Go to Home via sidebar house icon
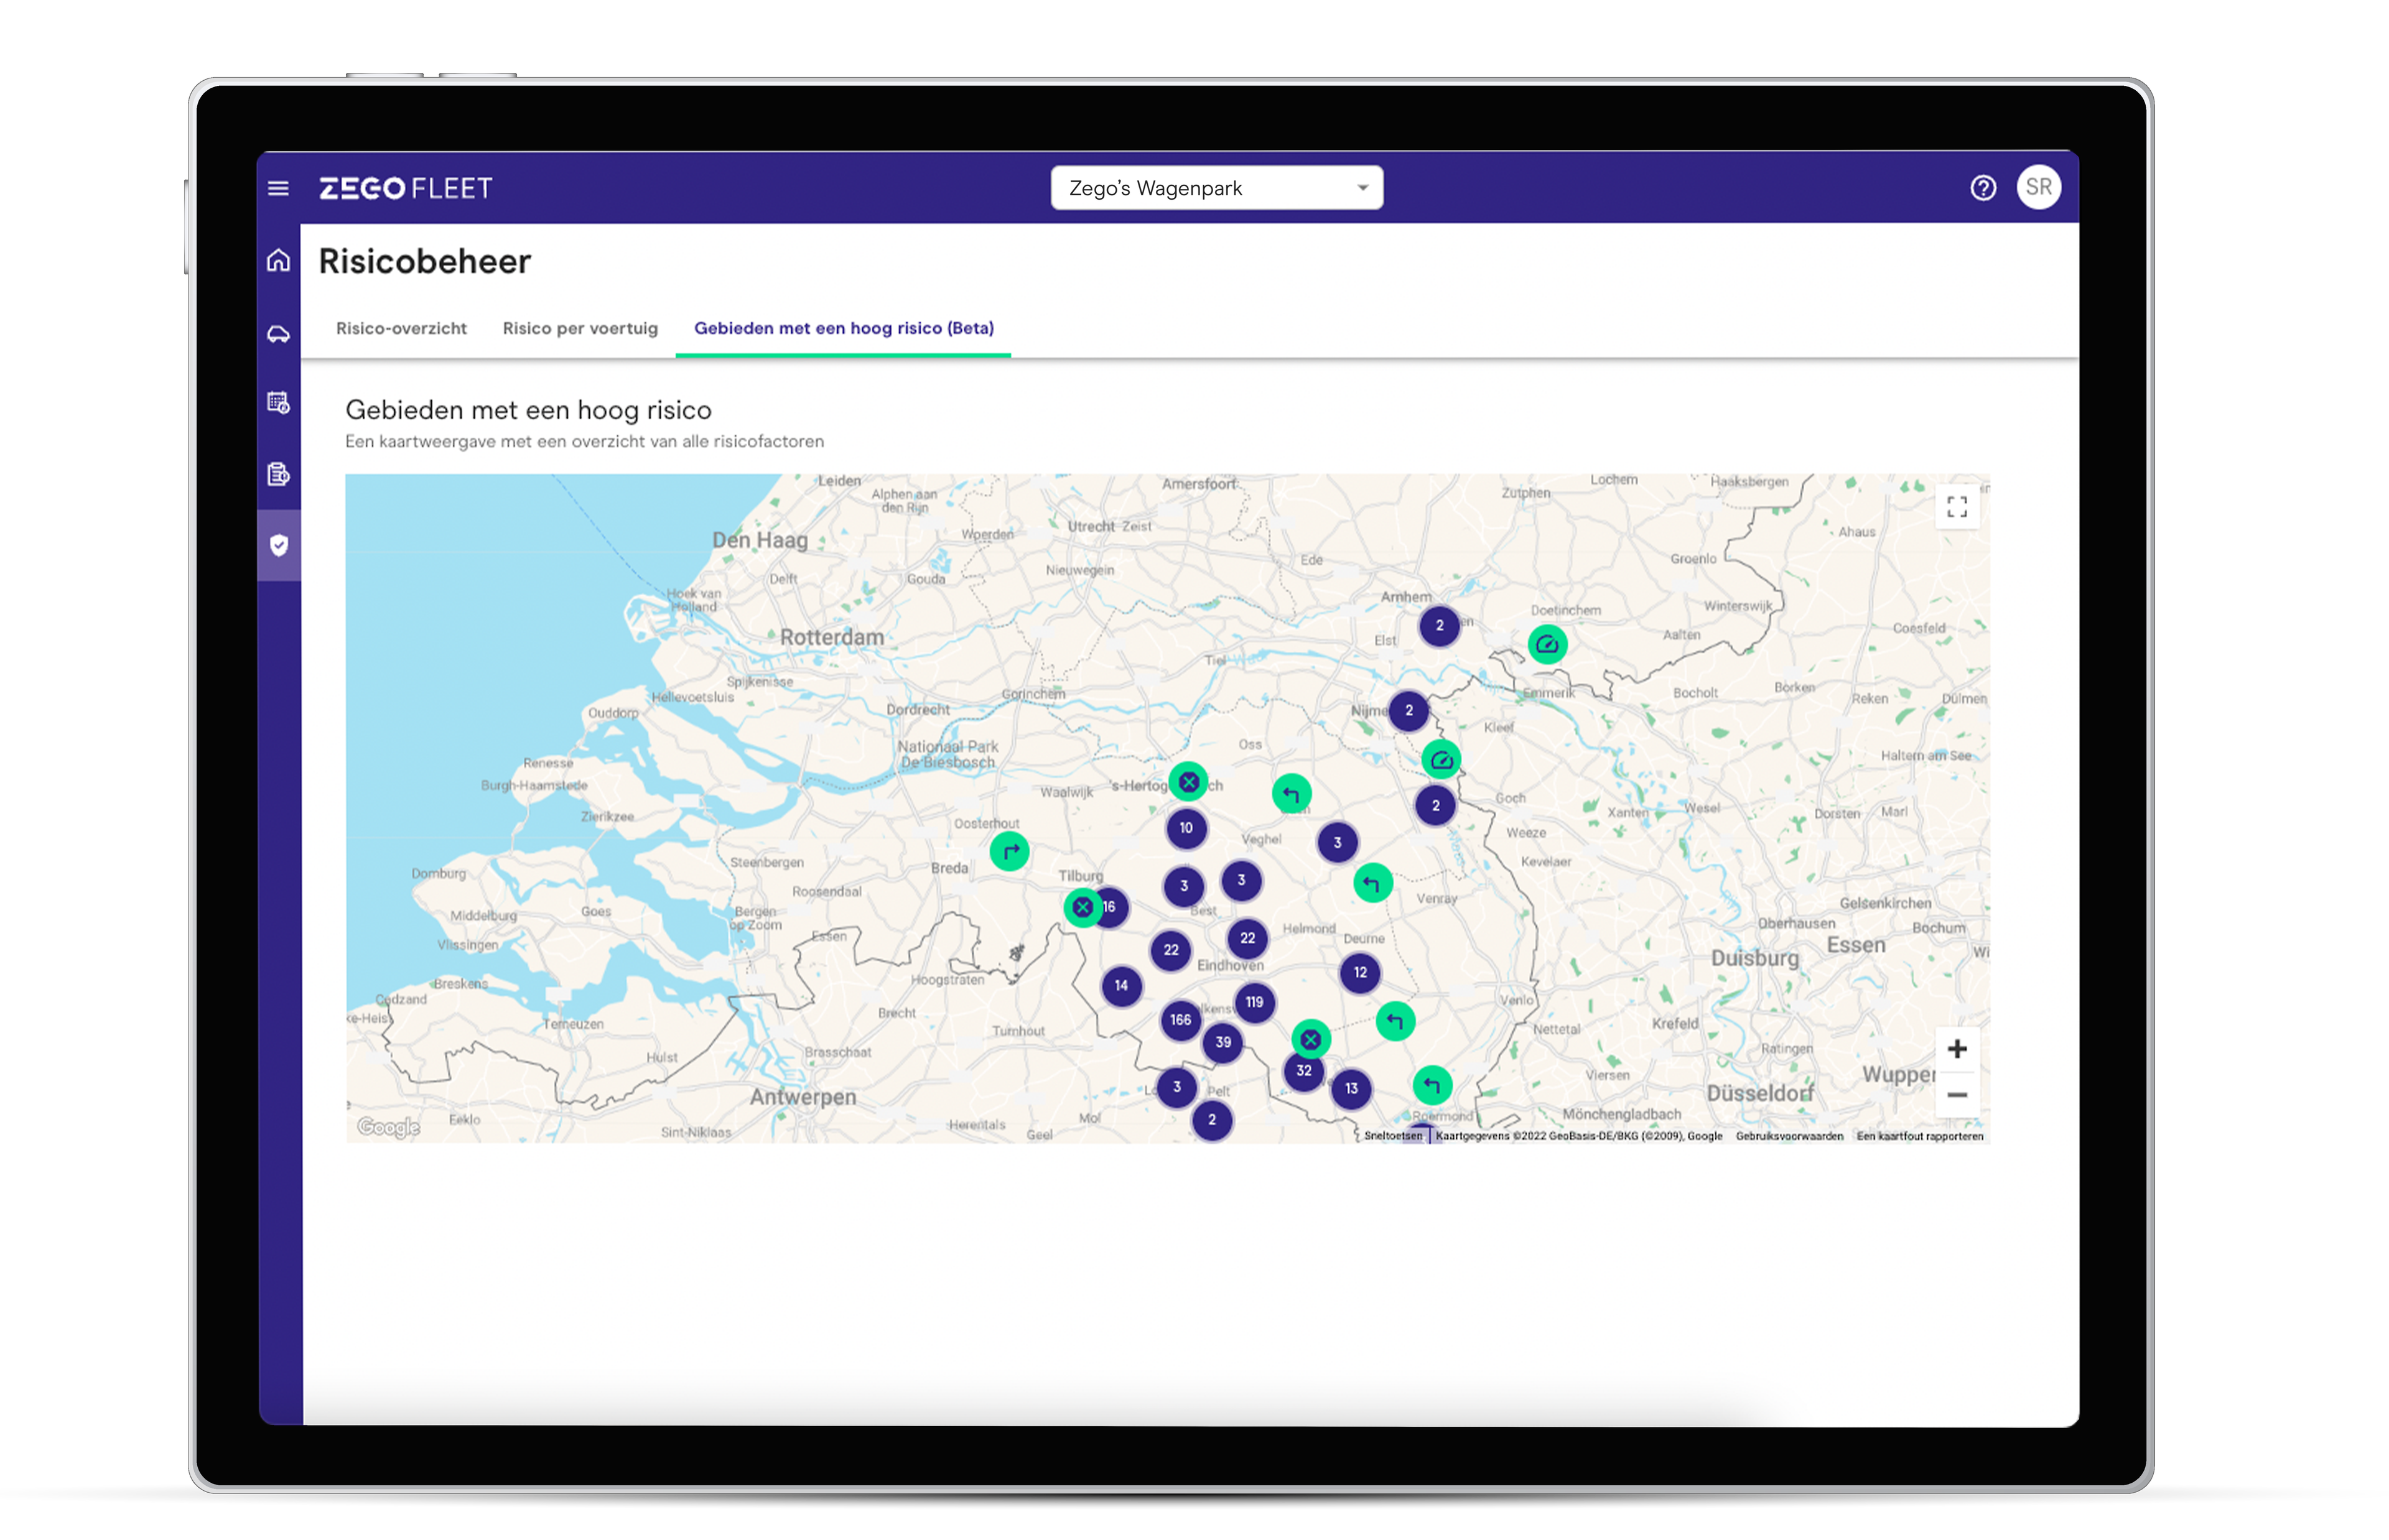2389x1540 pixels. tap(279, 260)
